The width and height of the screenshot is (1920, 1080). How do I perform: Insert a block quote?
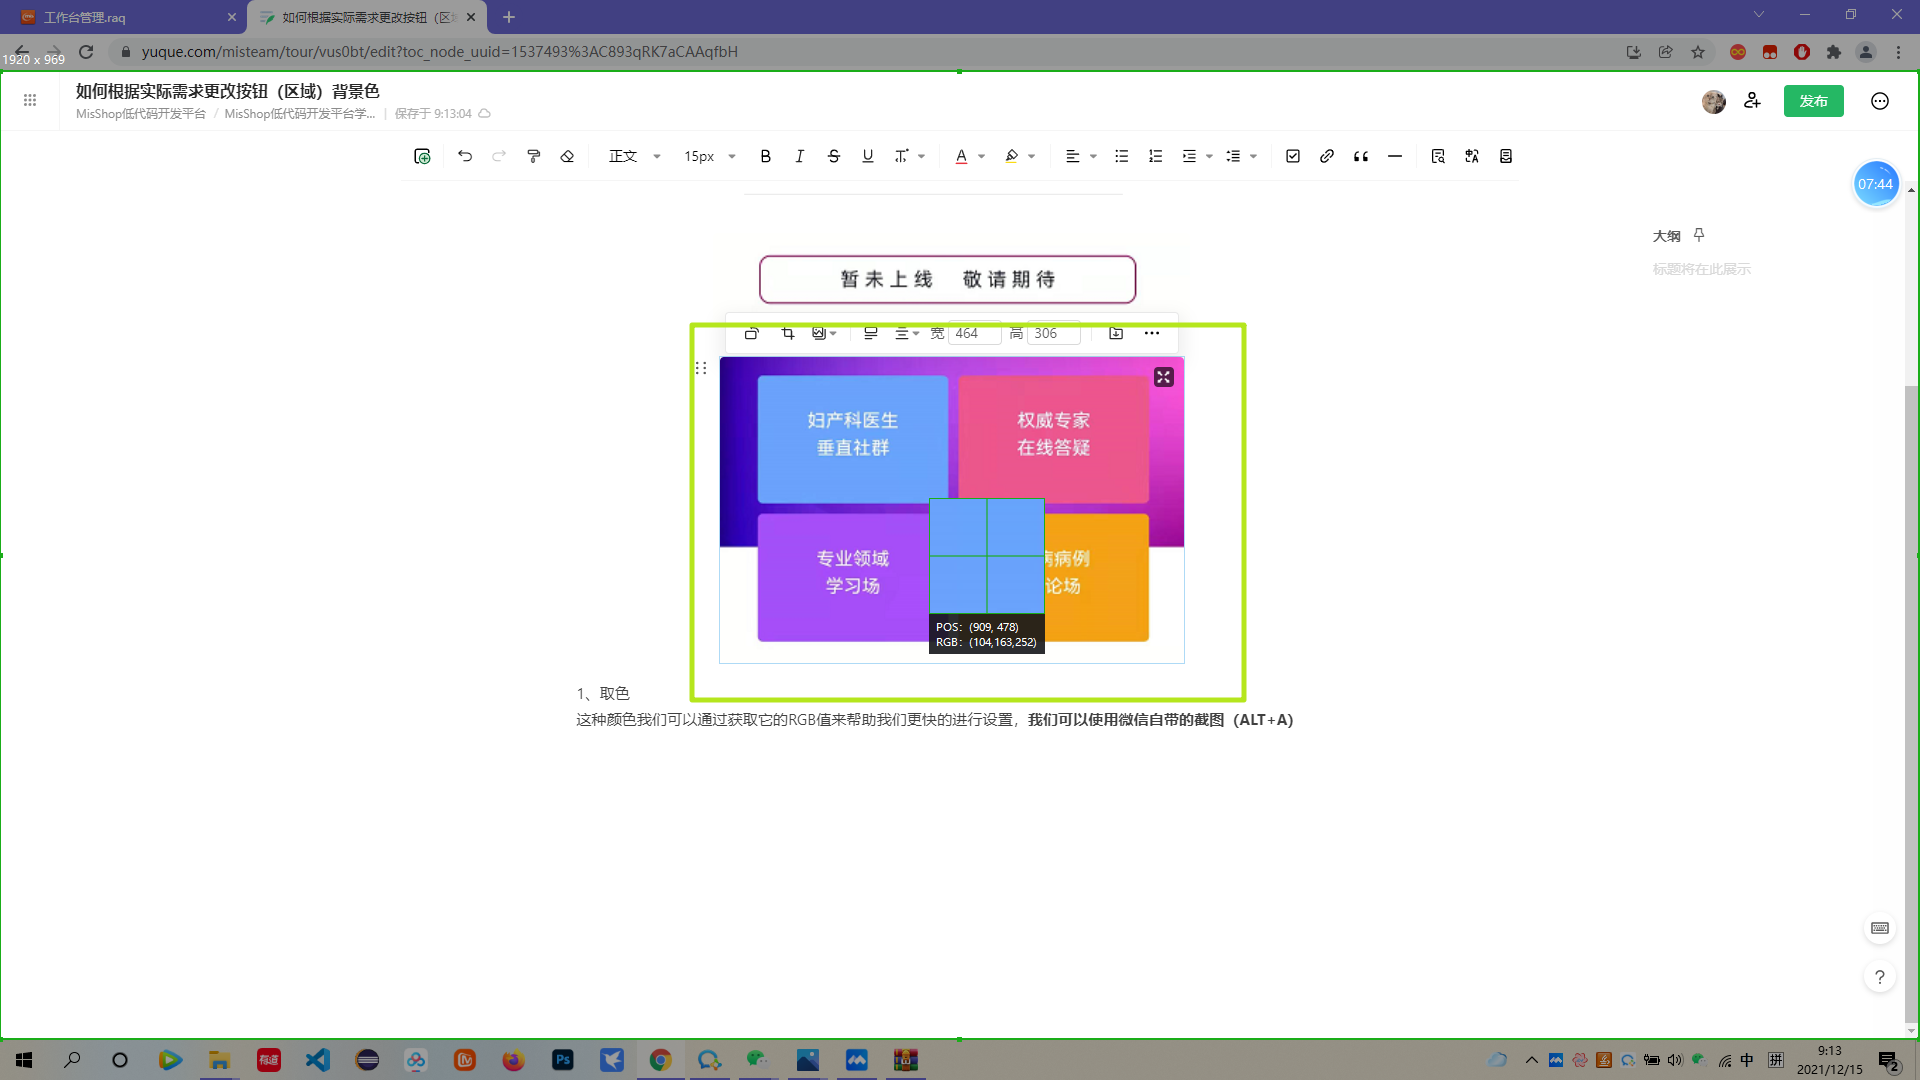(1361, 156)
